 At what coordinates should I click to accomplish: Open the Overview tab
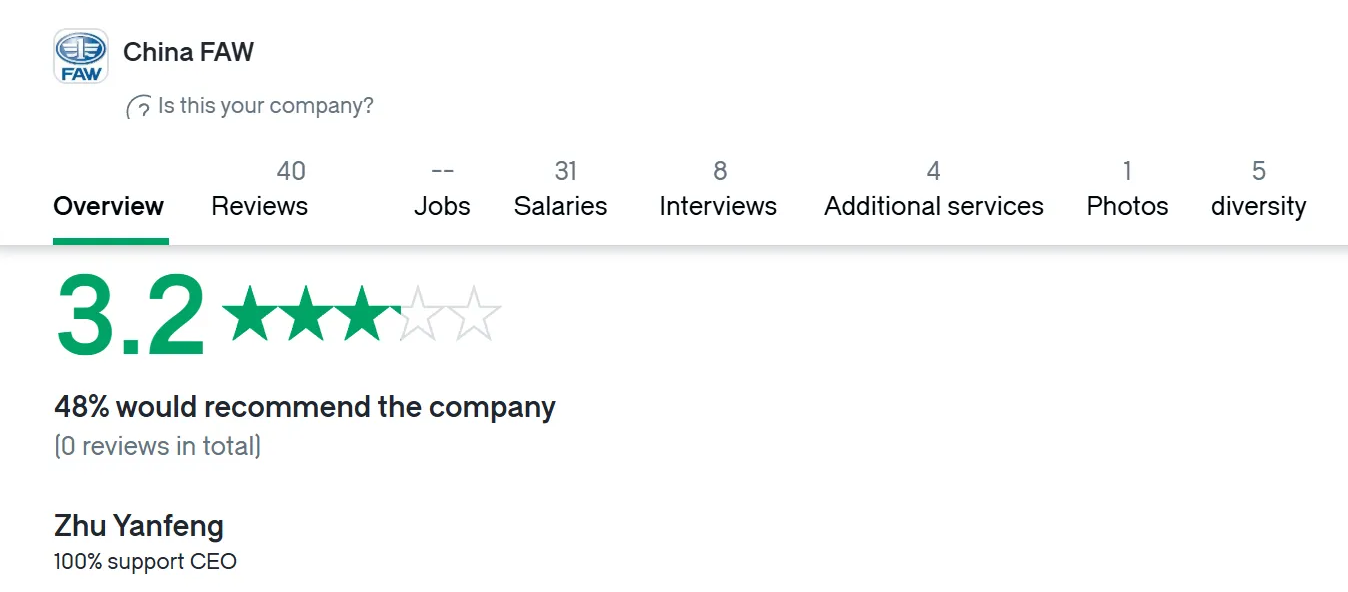coord(109,206)
